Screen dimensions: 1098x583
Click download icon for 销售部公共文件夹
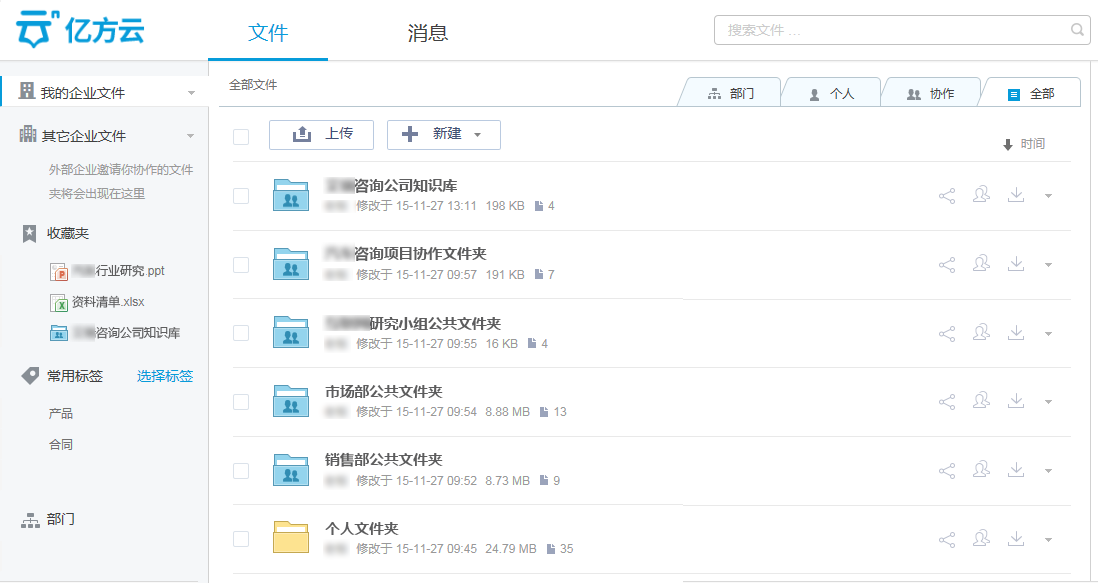click(x=1016, y=470)
